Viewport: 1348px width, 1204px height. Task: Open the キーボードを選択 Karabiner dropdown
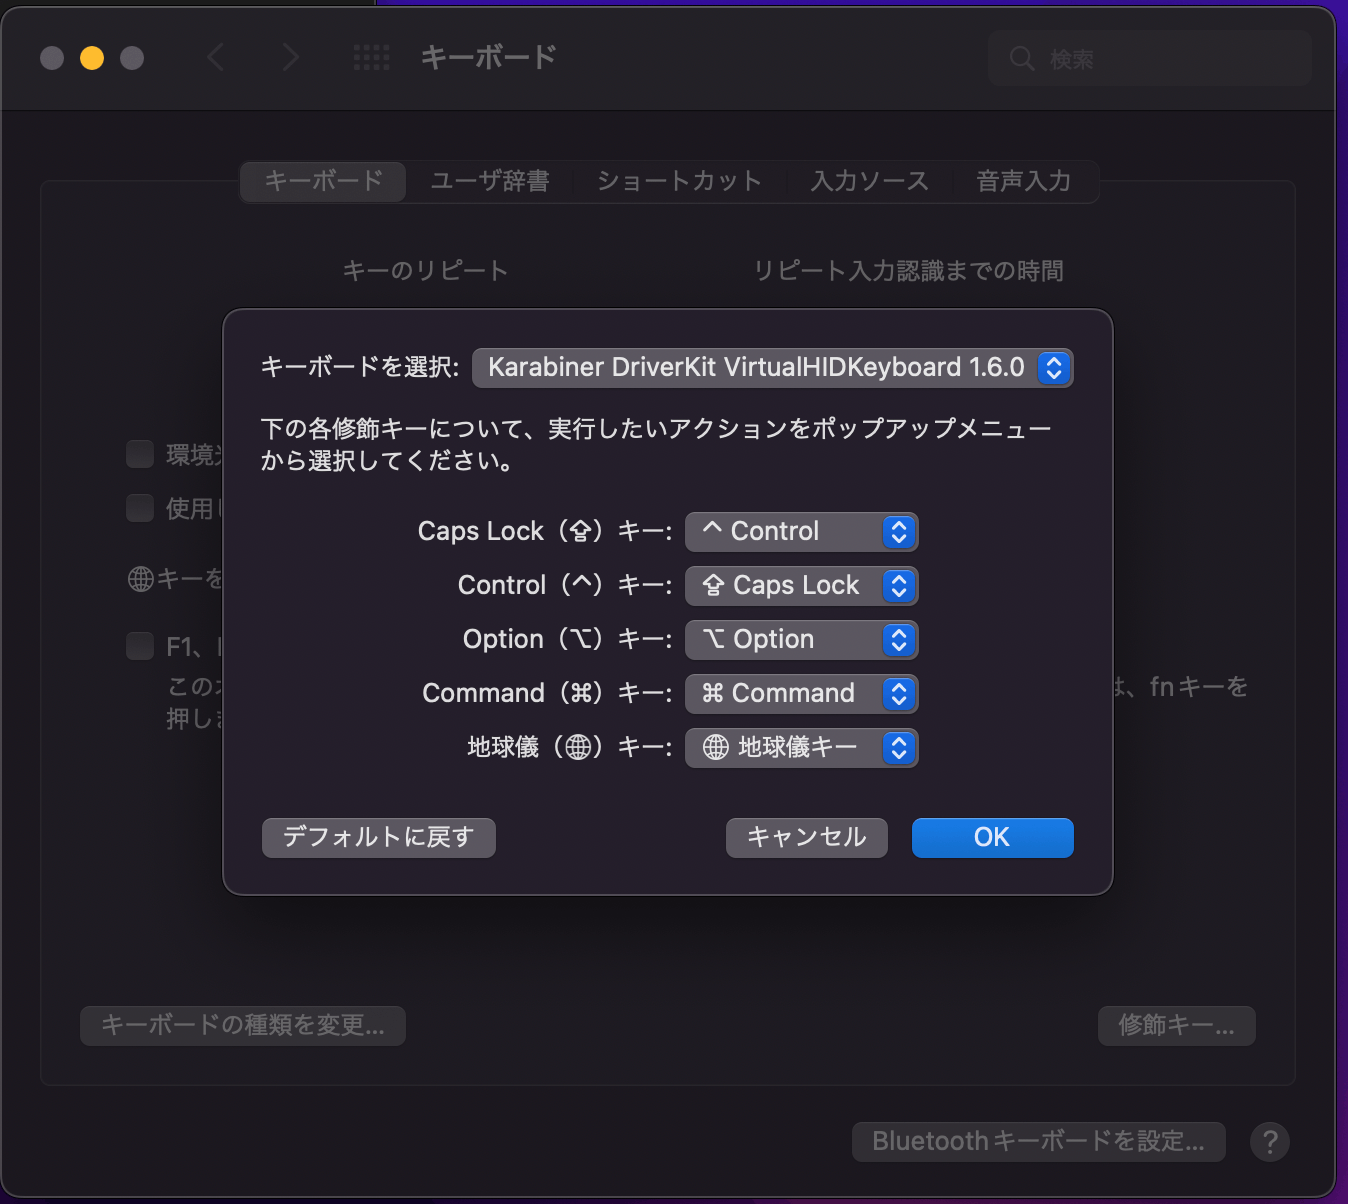(772, 367)
